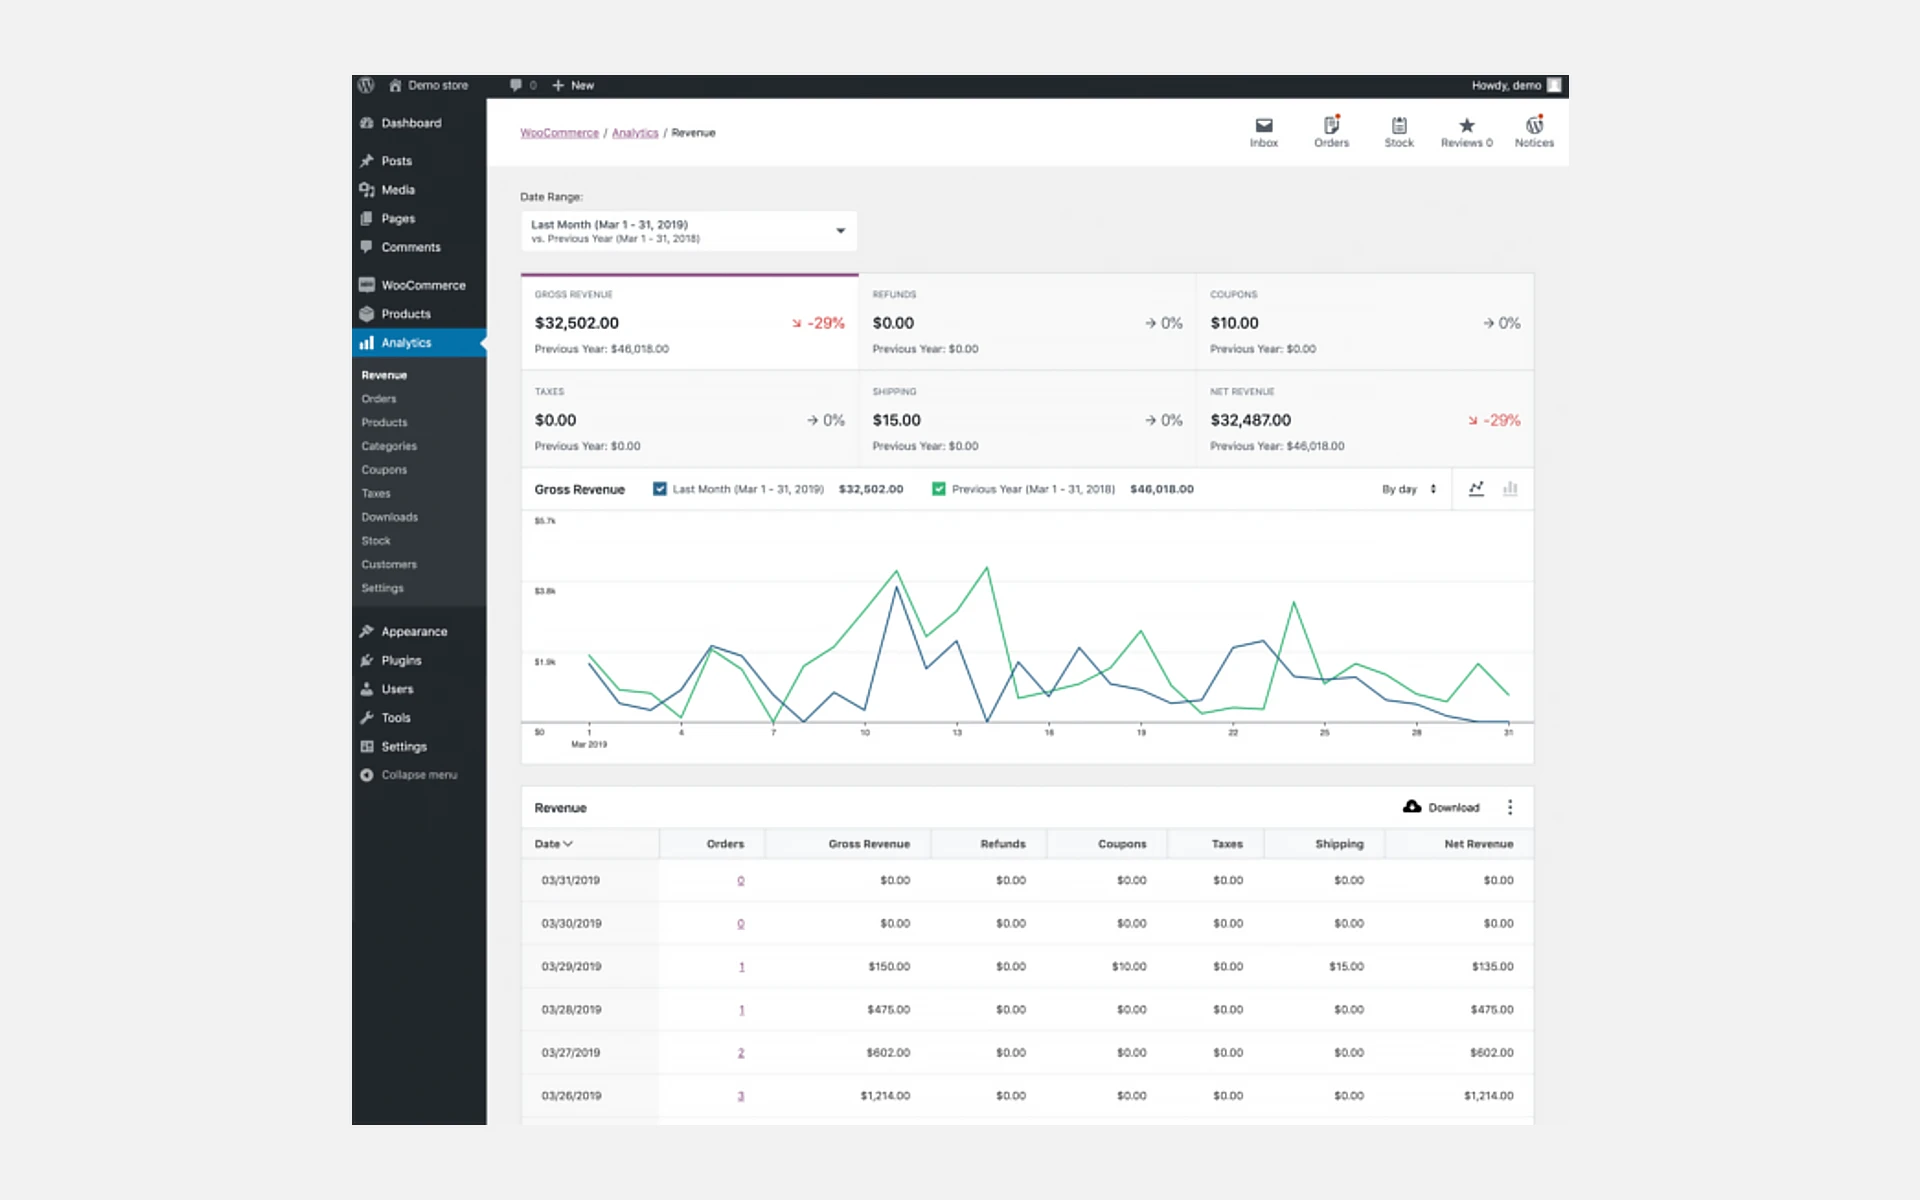Viewport: 1920px width, 1200px height.
Task: Open Products analytics submenu
Action: pyautogui.click(x=384, y=423)
